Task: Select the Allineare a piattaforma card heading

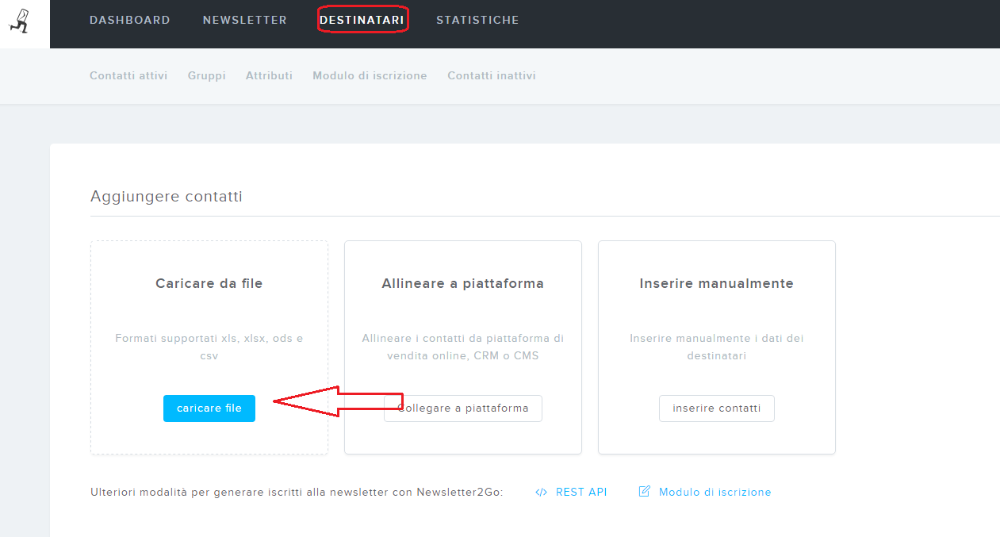Action: [x=463, y=283]
